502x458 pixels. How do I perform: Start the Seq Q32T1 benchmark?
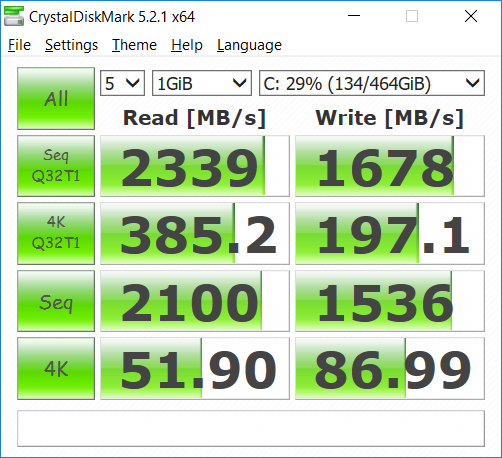click(x=56, y=166)
